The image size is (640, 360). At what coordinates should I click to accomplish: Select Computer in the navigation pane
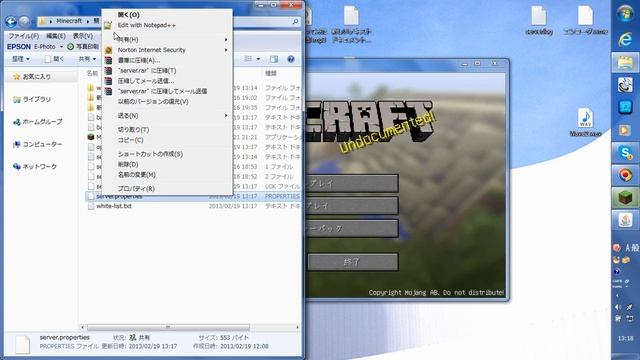38,144
